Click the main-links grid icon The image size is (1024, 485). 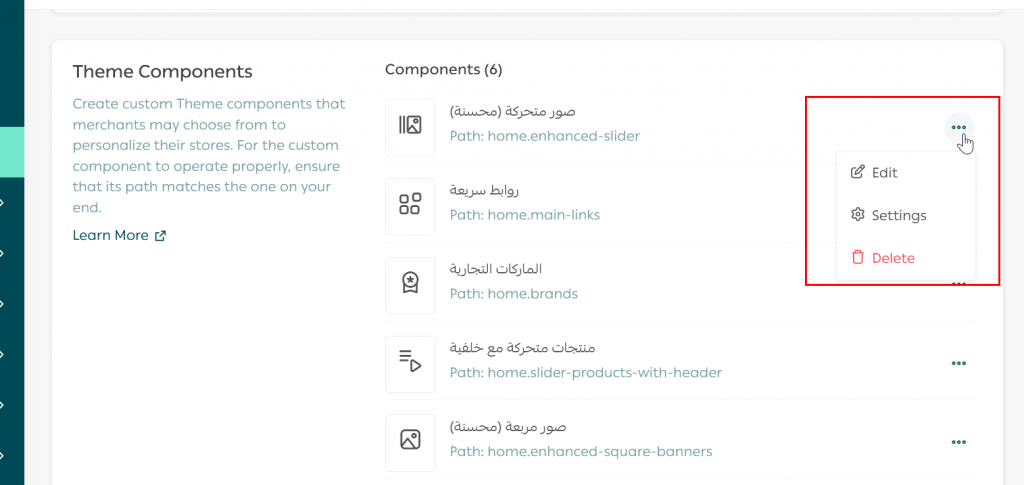[410, 205]
